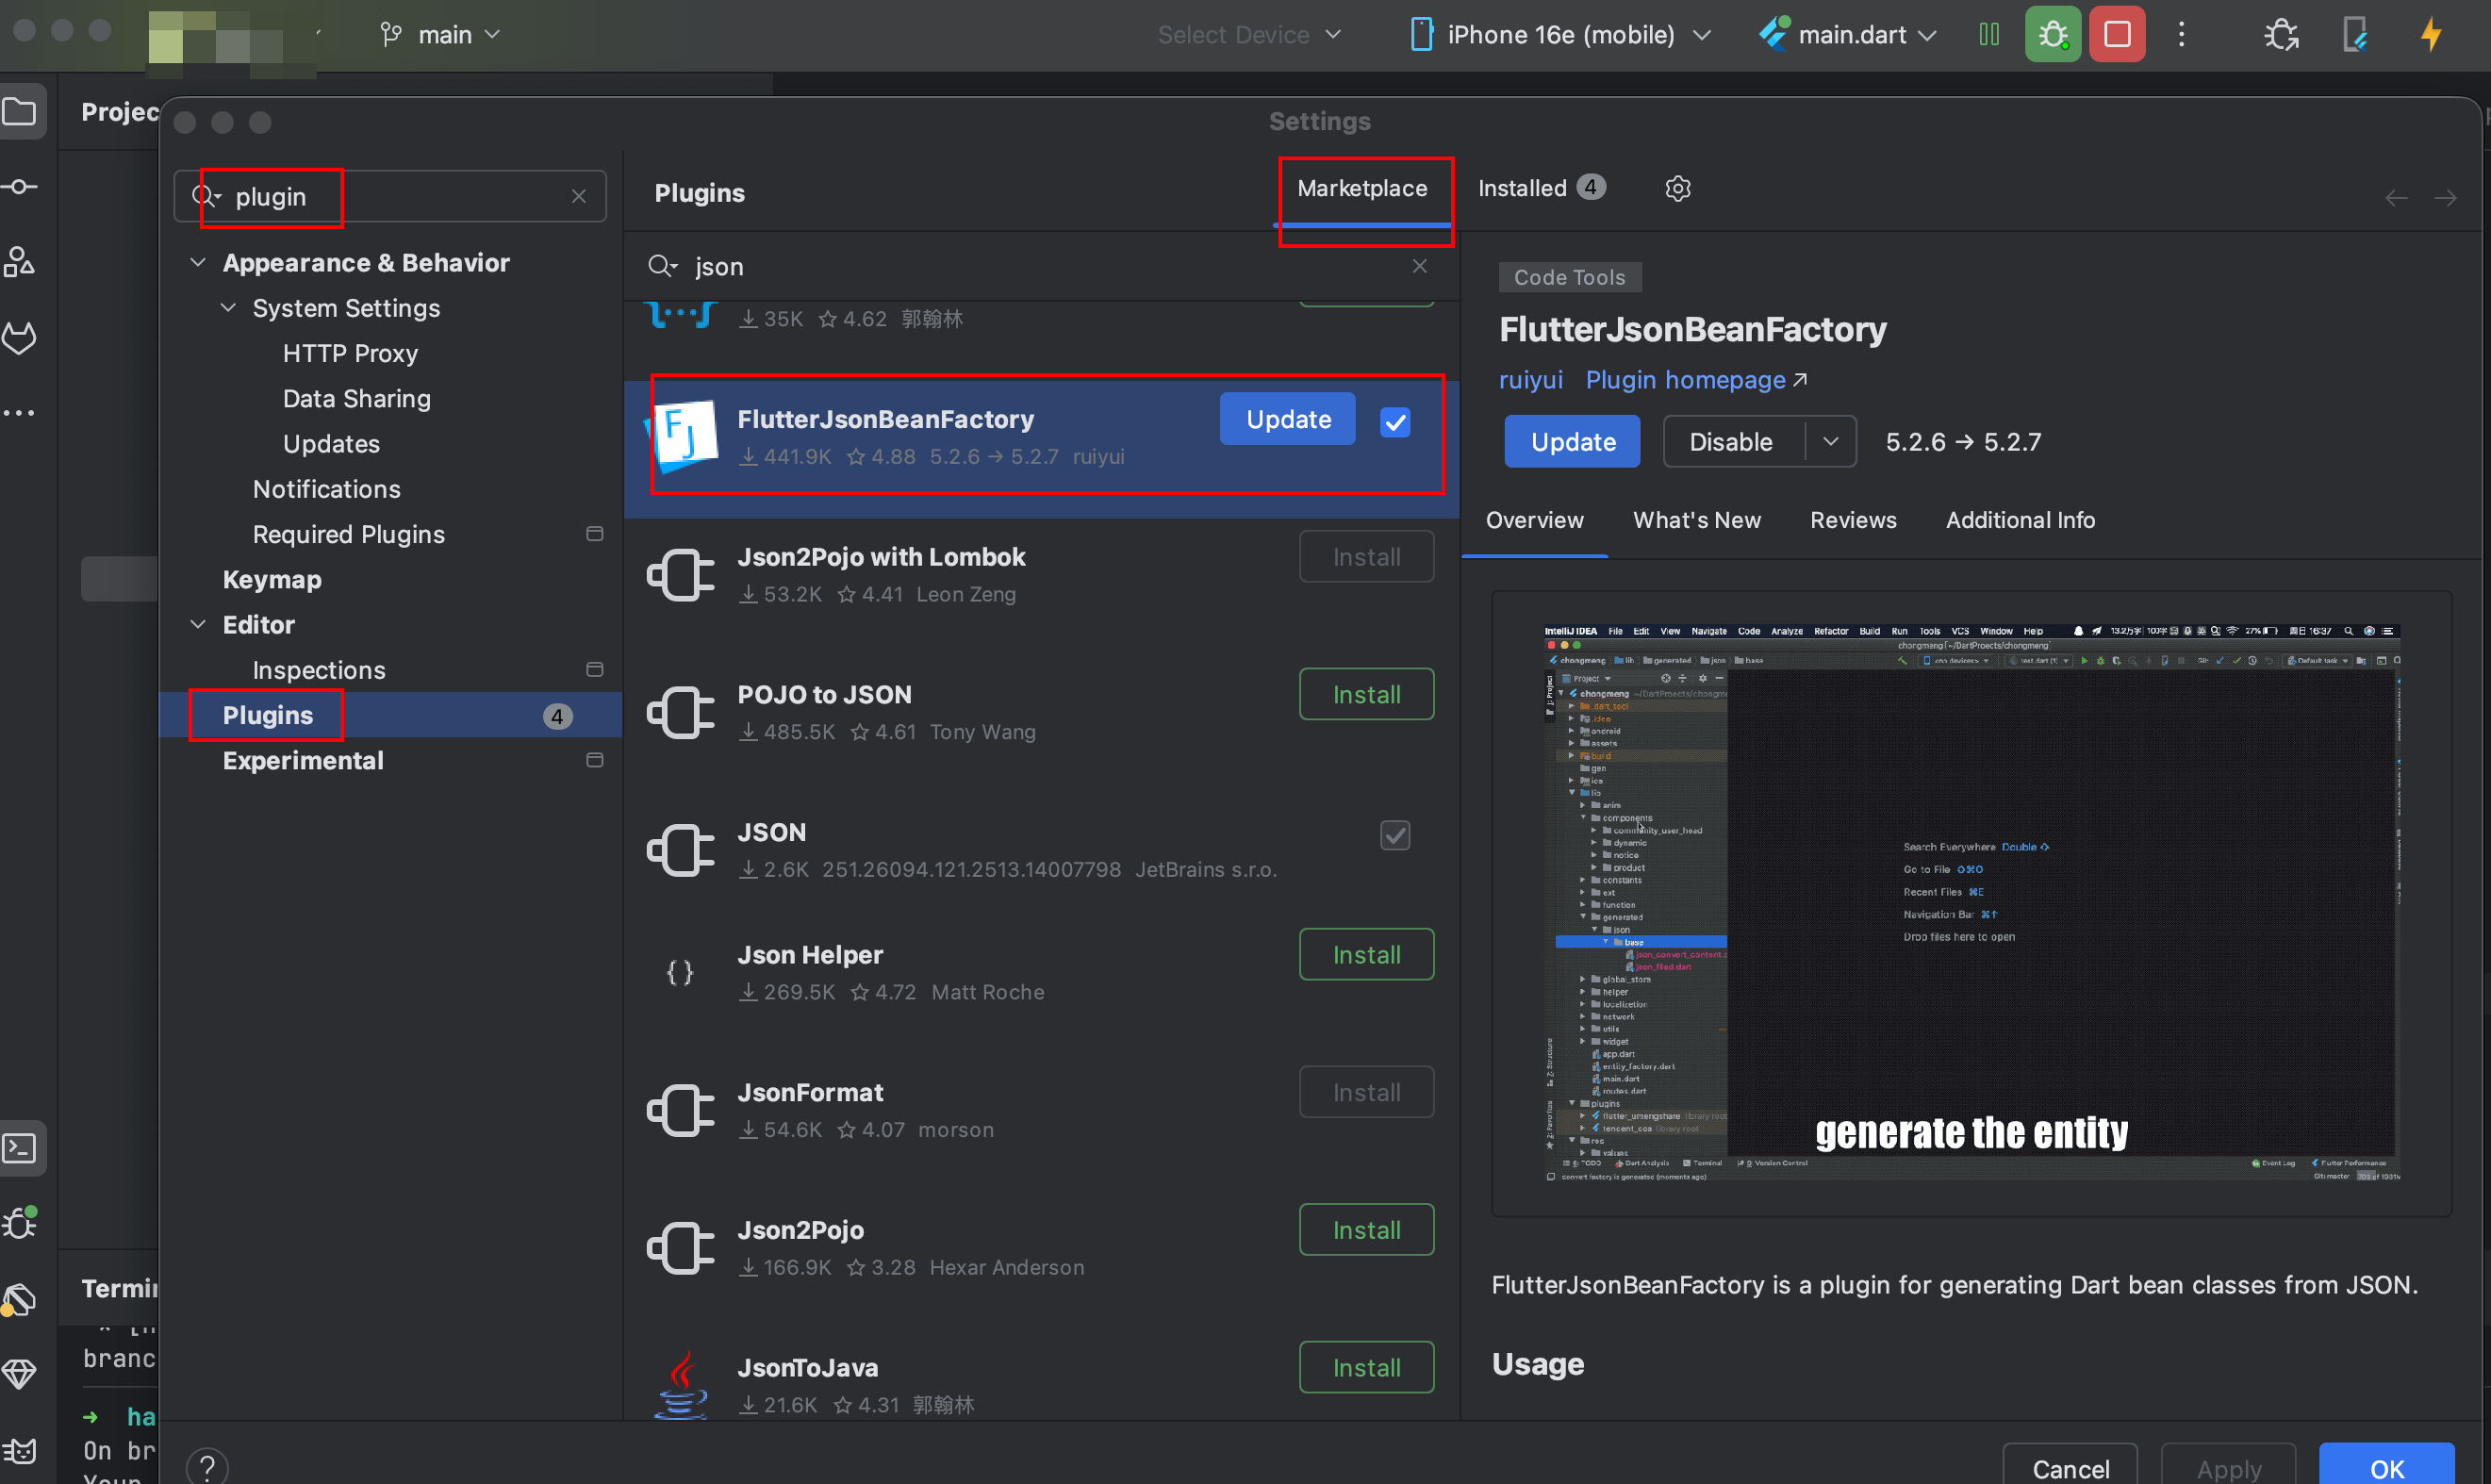Switch to the Installed plugins tab

point(1521,187)
